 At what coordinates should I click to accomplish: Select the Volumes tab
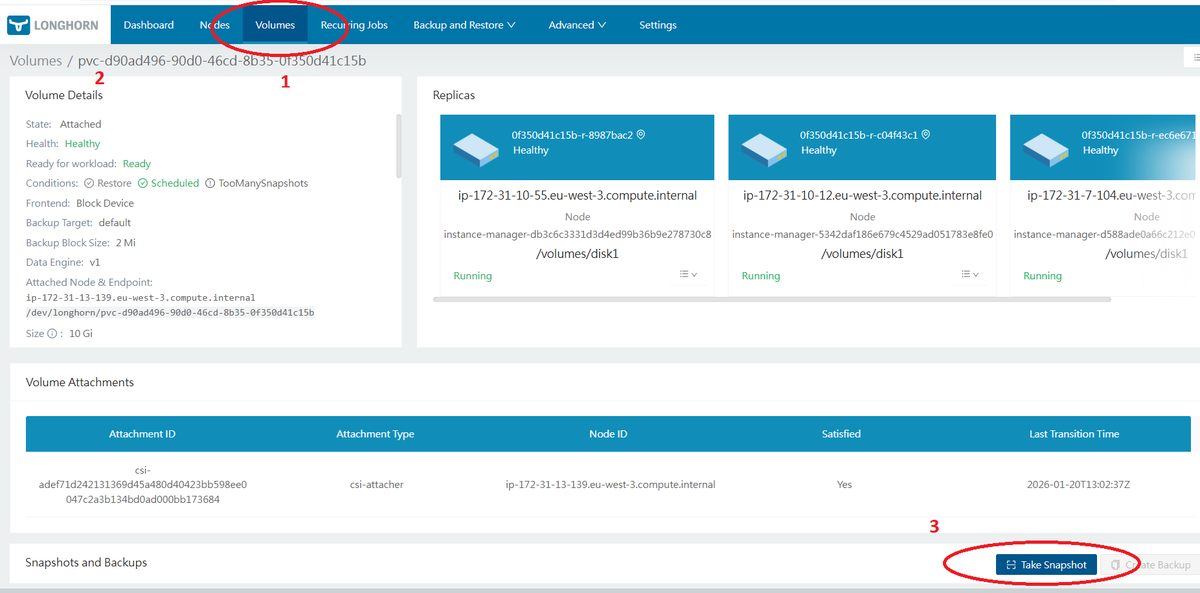tap(275, 25)
